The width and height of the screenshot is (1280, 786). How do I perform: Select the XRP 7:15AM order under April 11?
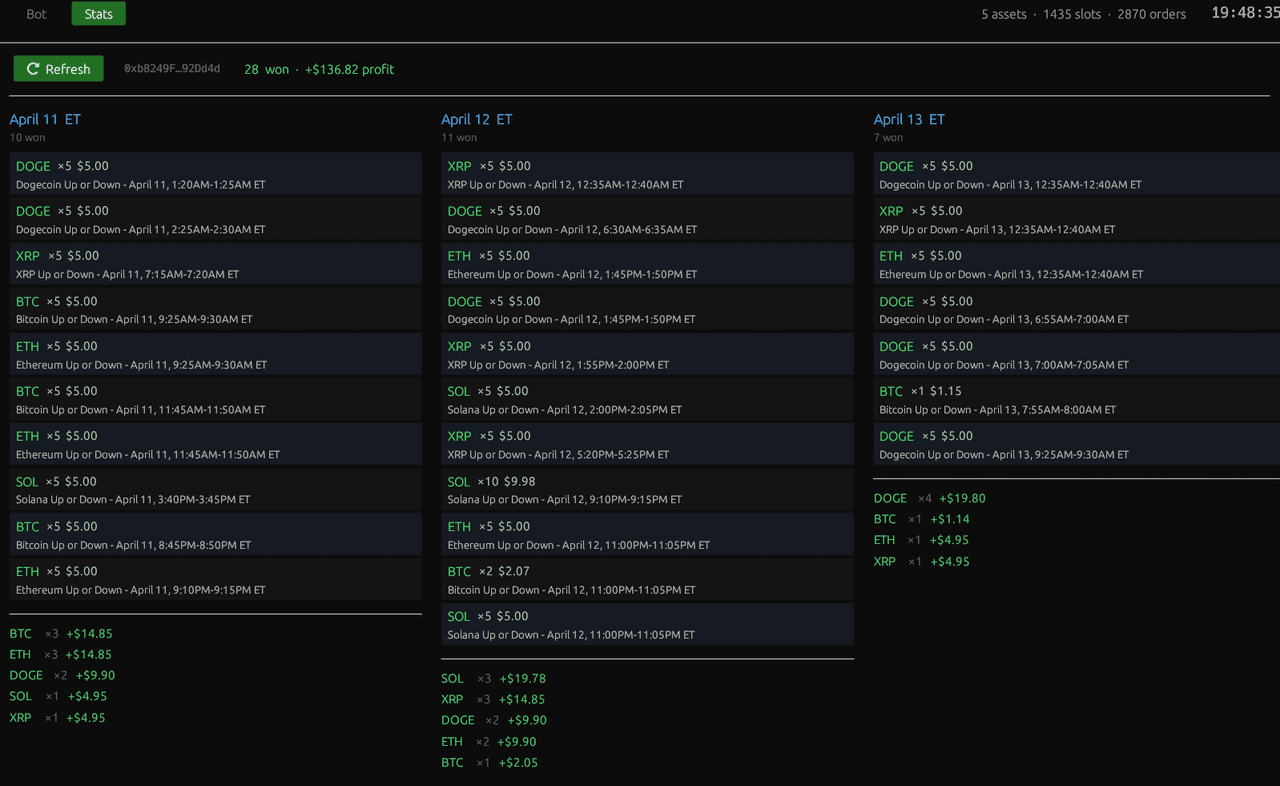(x=215, y=264)
